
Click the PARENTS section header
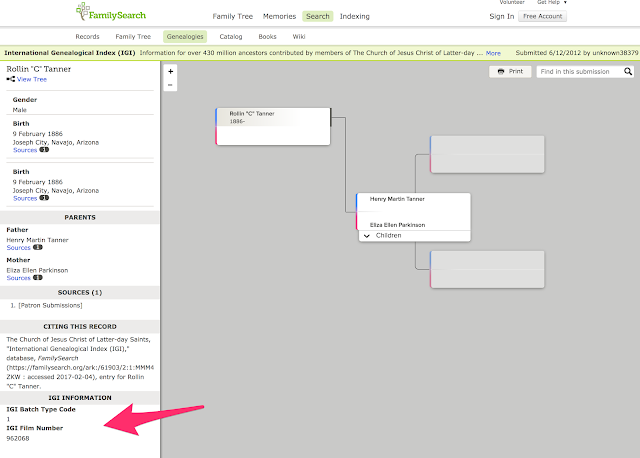80,217
